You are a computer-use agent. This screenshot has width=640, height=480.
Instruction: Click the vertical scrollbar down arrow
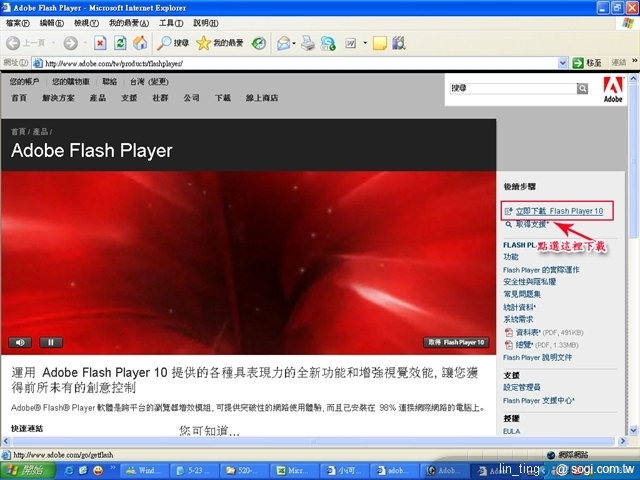pyautogui.click(x=633, y=430)
